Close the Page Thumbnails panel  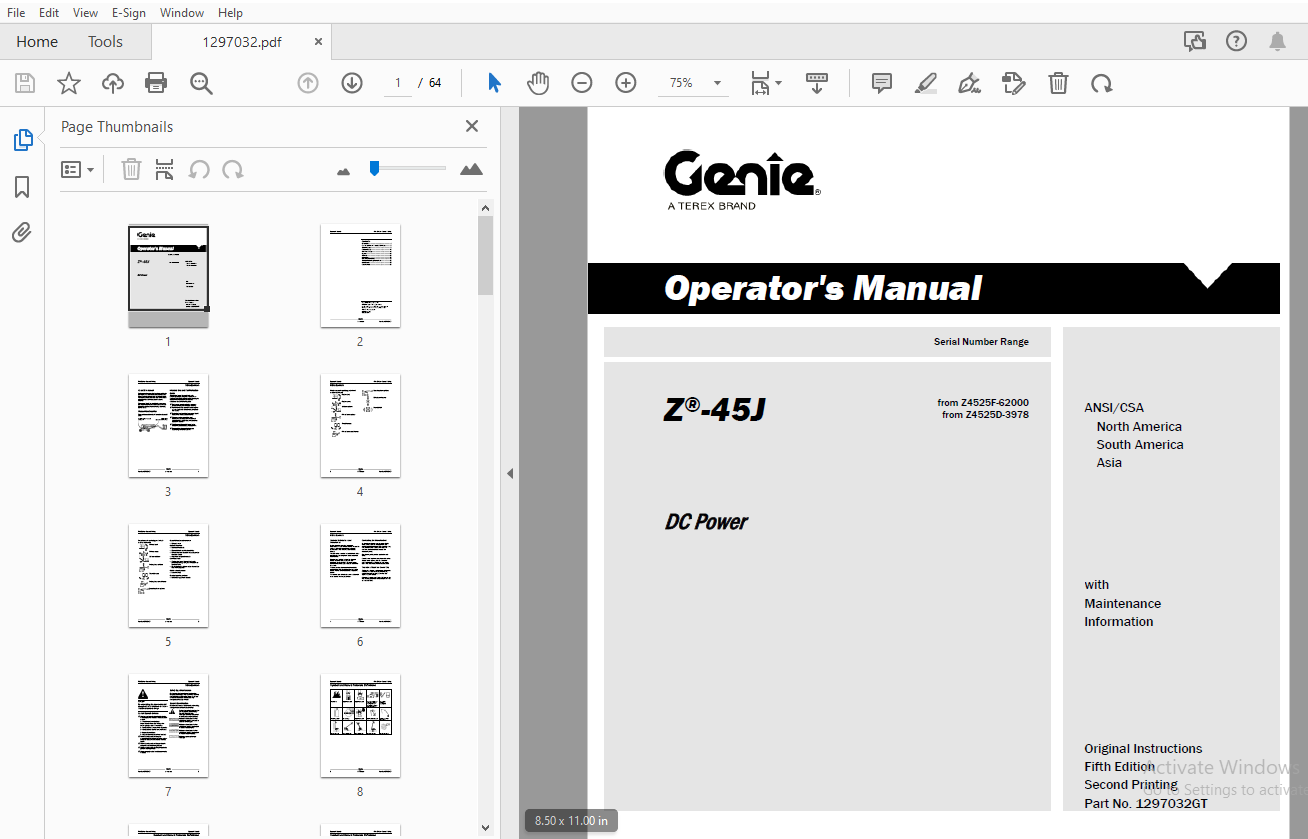click(x=472, y=126)
